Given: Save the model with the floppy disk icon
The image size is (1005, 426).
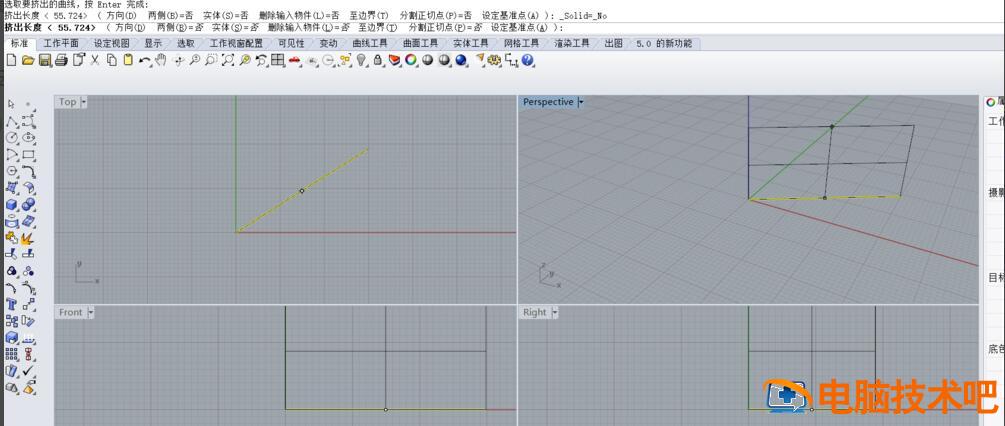Looking at the screenshot, I should click(45, 60).
